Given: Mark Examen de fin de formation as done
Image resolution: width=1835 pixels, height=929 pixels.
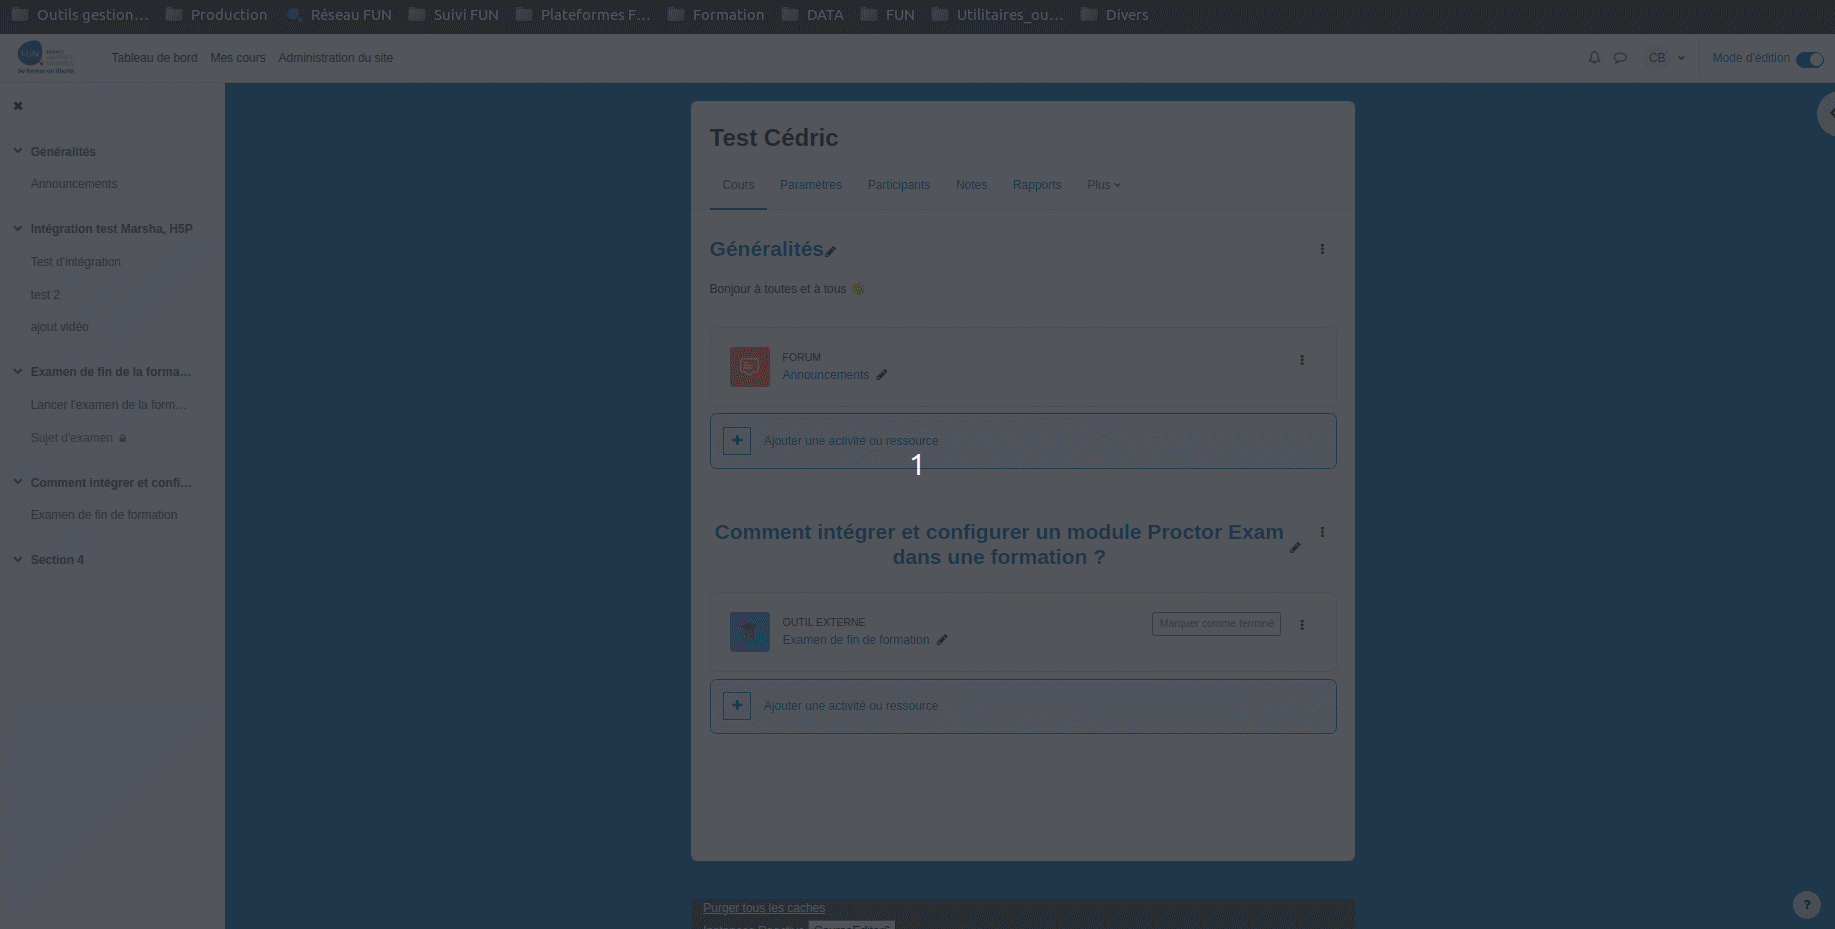Looking at the screenshot, I should [x=1216, y=624].
